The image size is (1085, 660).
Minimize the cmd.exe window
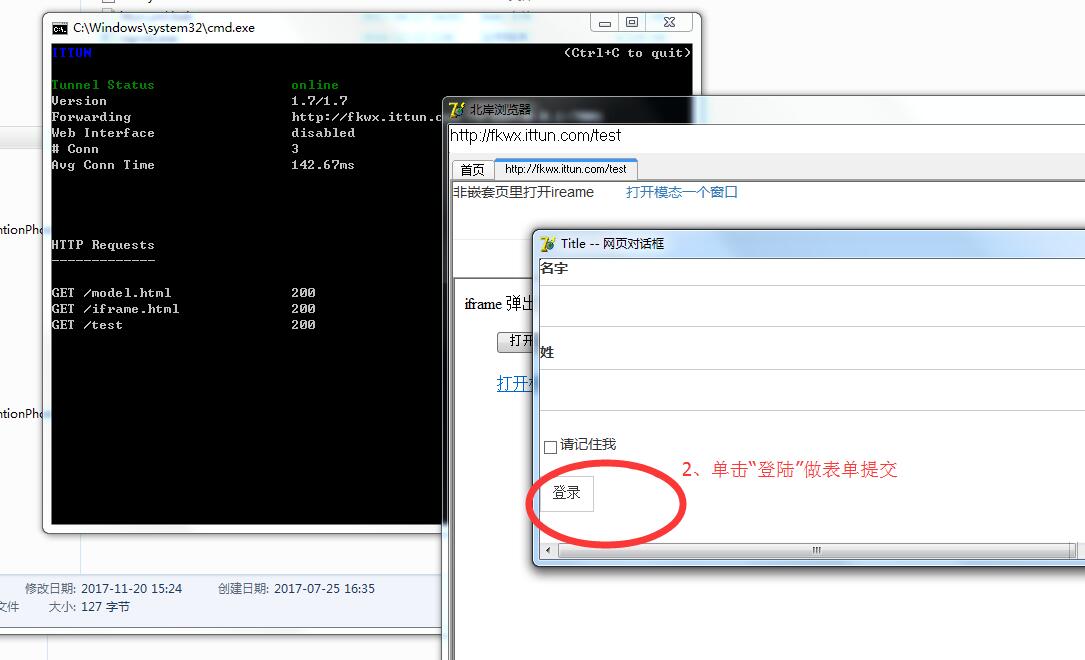coord(605,23)
